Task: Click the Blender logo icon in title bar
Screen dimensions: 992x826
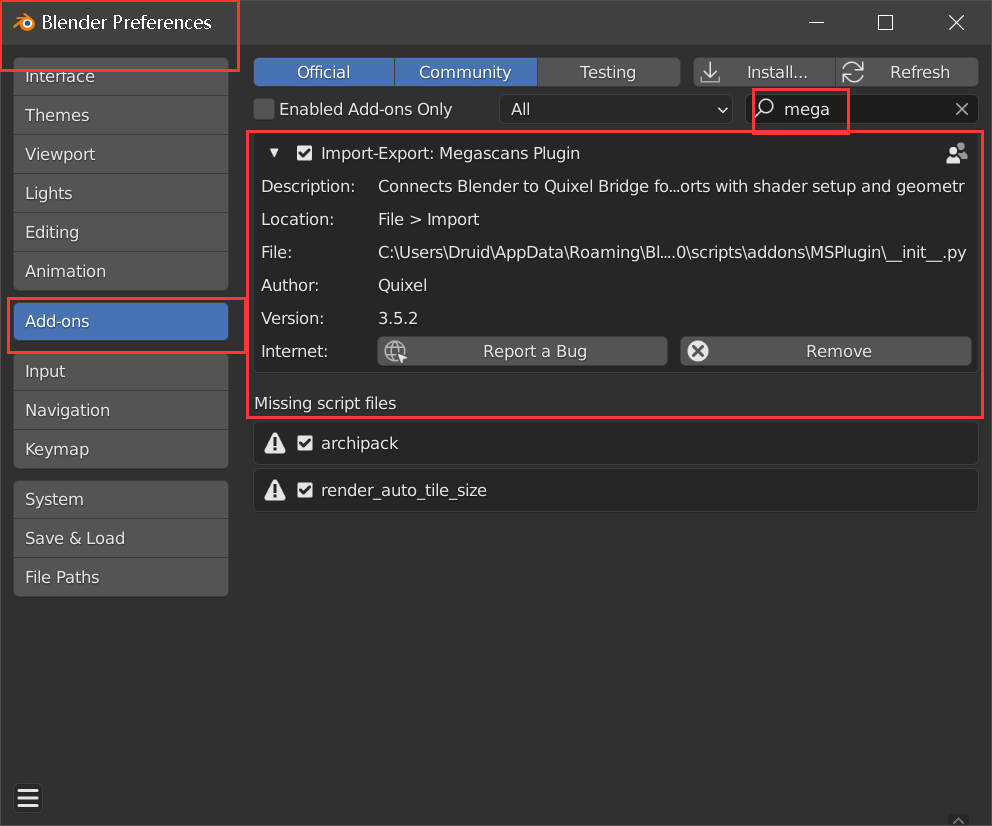Action: point(24,23)
